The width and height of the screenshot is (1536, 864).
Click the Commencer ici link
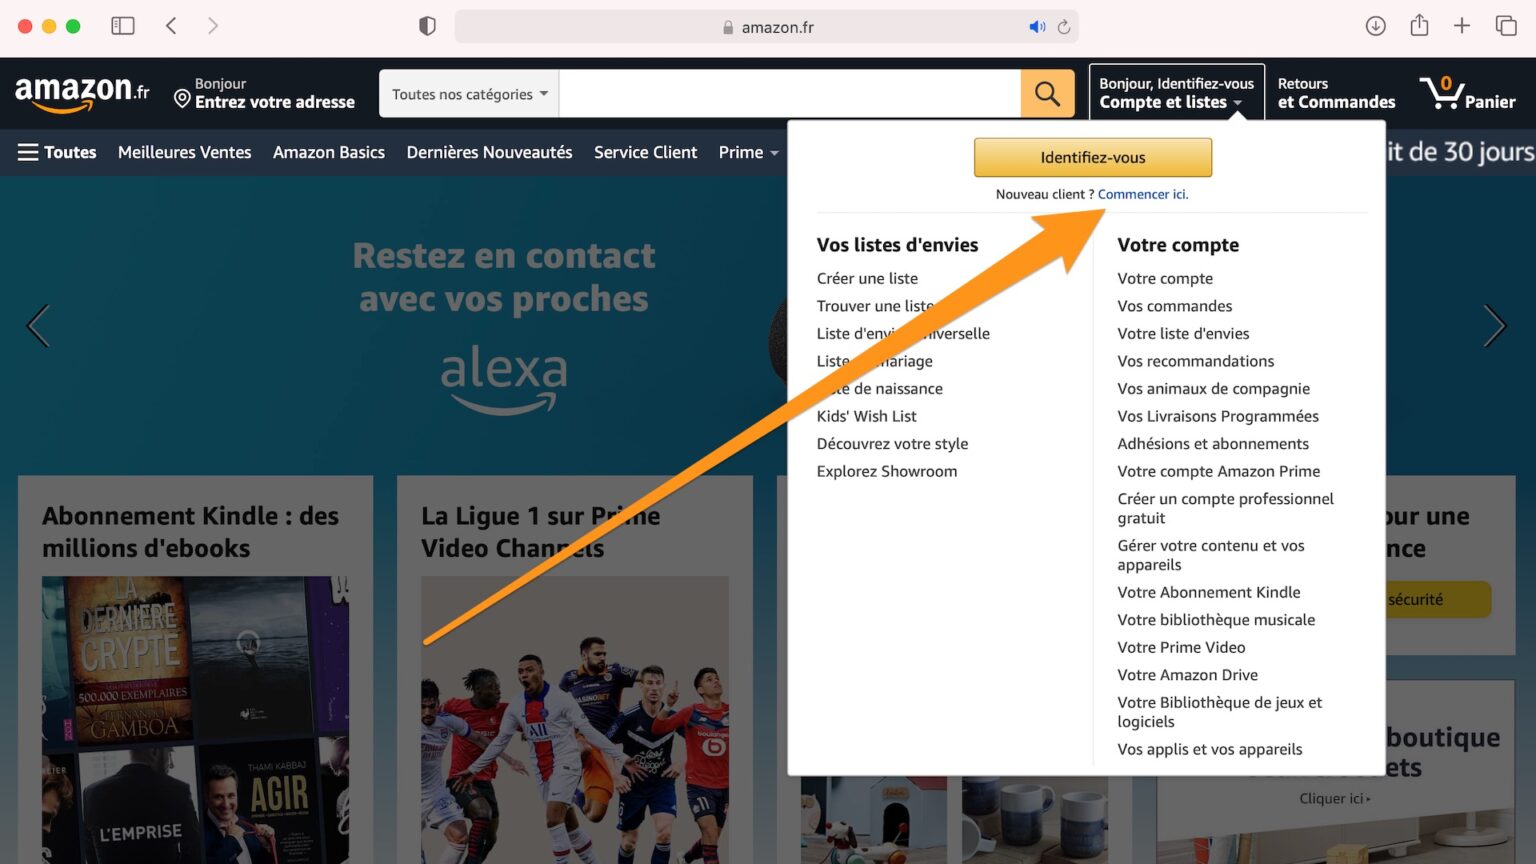pos(1142,194)
